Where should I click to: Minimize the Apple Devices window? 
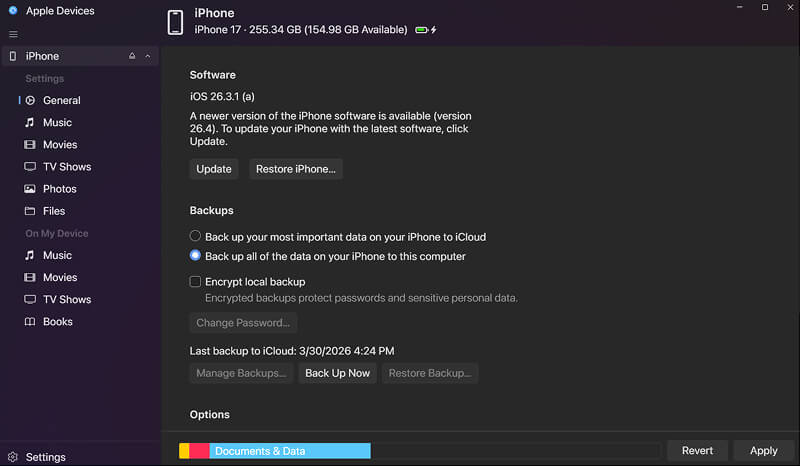739,7
